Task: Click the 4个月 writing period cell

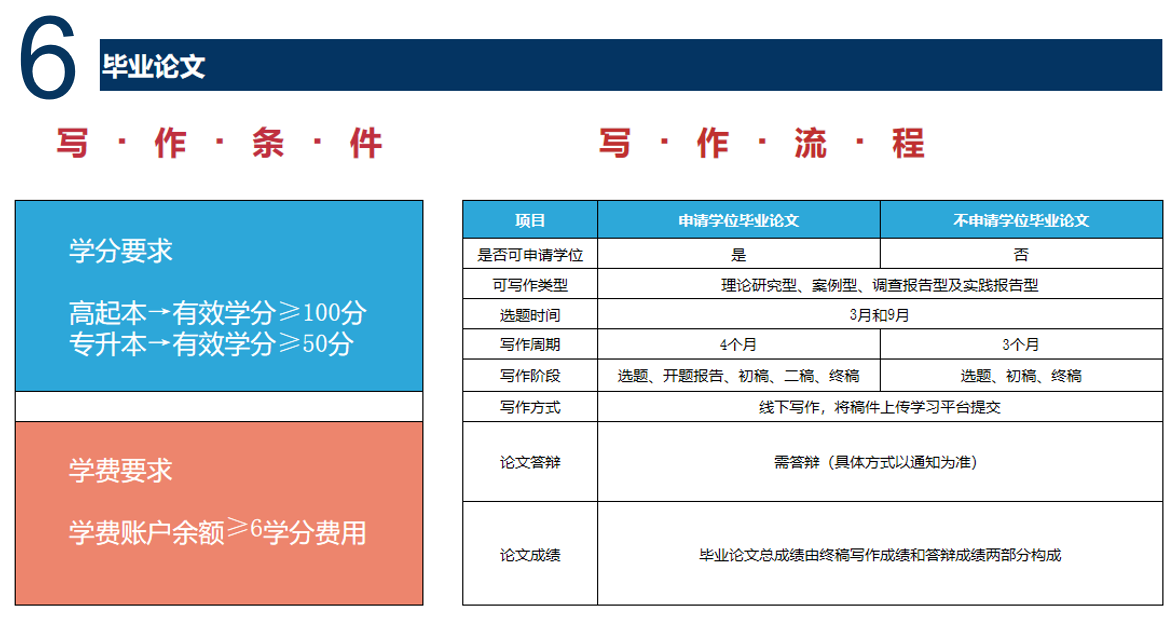Action: [x=738, y=345]
